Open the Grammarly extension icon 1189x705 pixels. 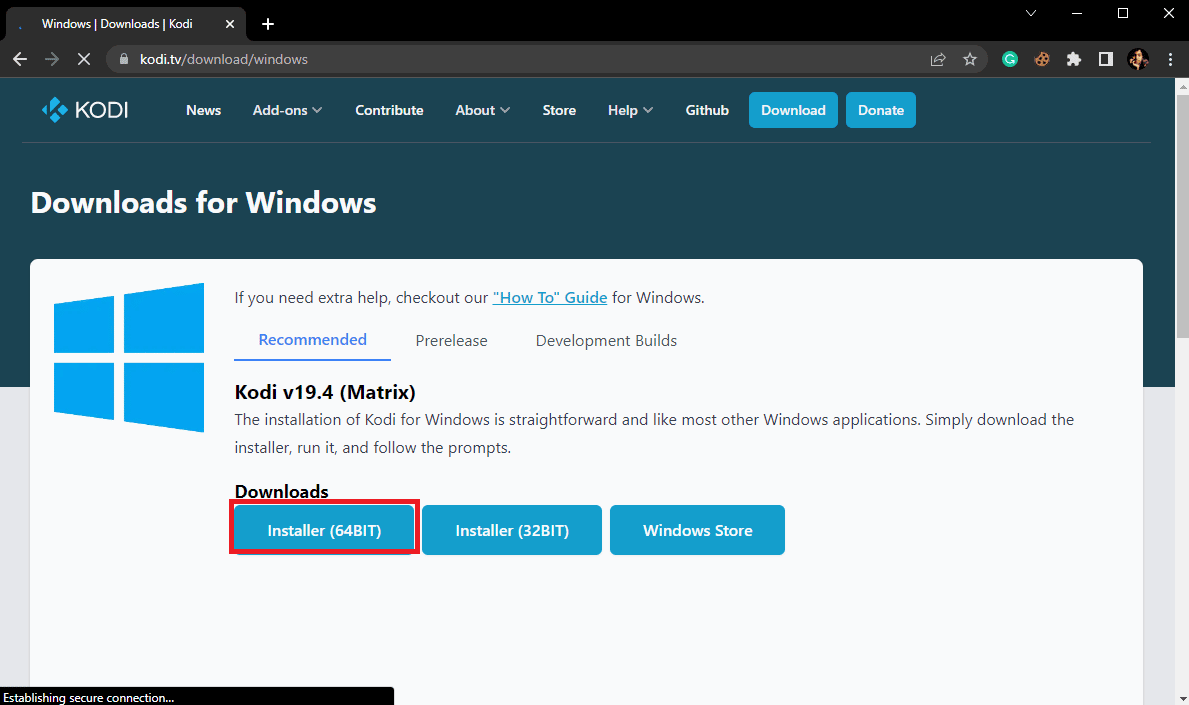1009,59
